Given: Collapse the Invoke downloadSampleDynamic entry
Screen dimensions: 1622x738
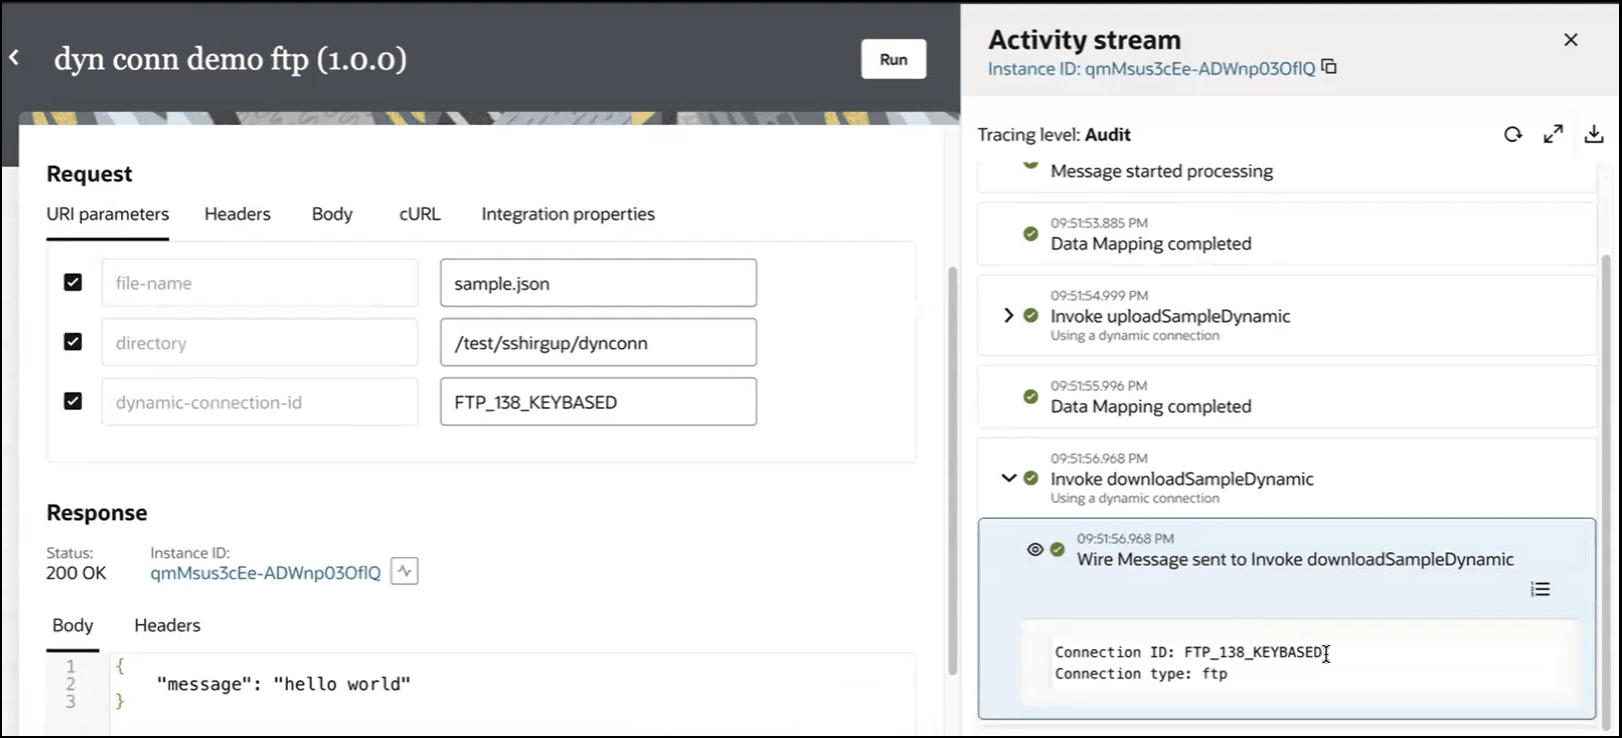Looking at the screenshot, I should tap(1008, 478).
